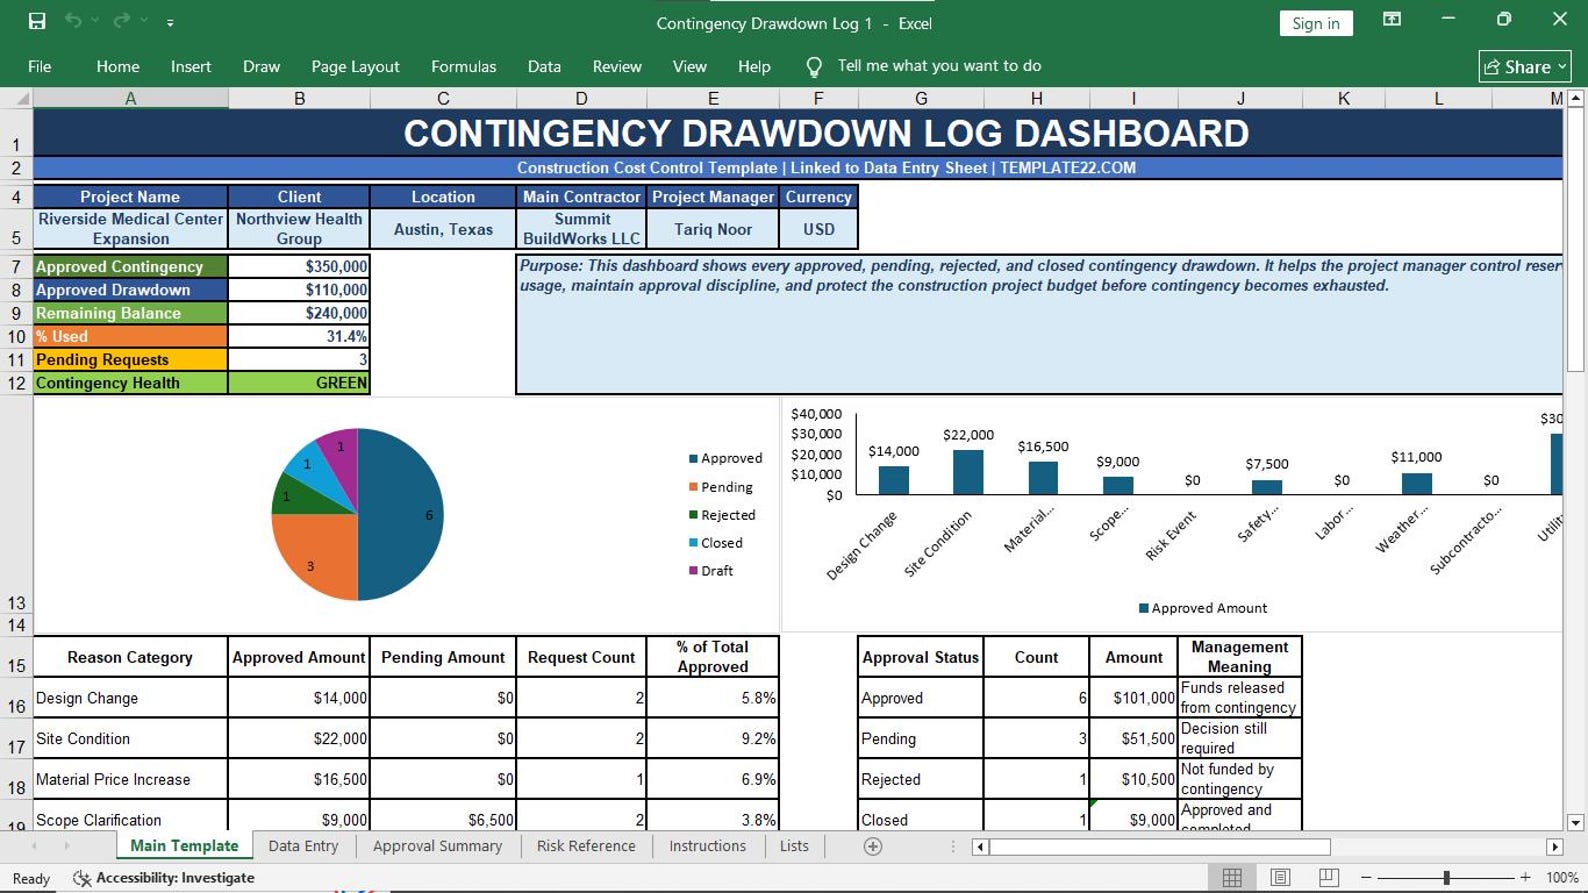Open the Redo history dropdown arrow

(x=144, y=21)
